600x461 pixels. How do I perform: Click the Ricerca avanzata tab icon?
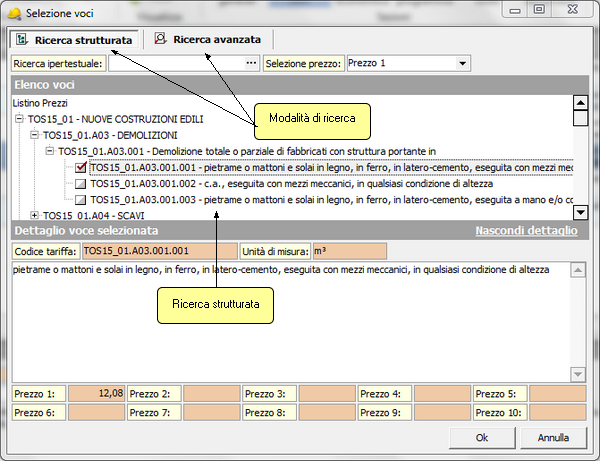(160, 40)
